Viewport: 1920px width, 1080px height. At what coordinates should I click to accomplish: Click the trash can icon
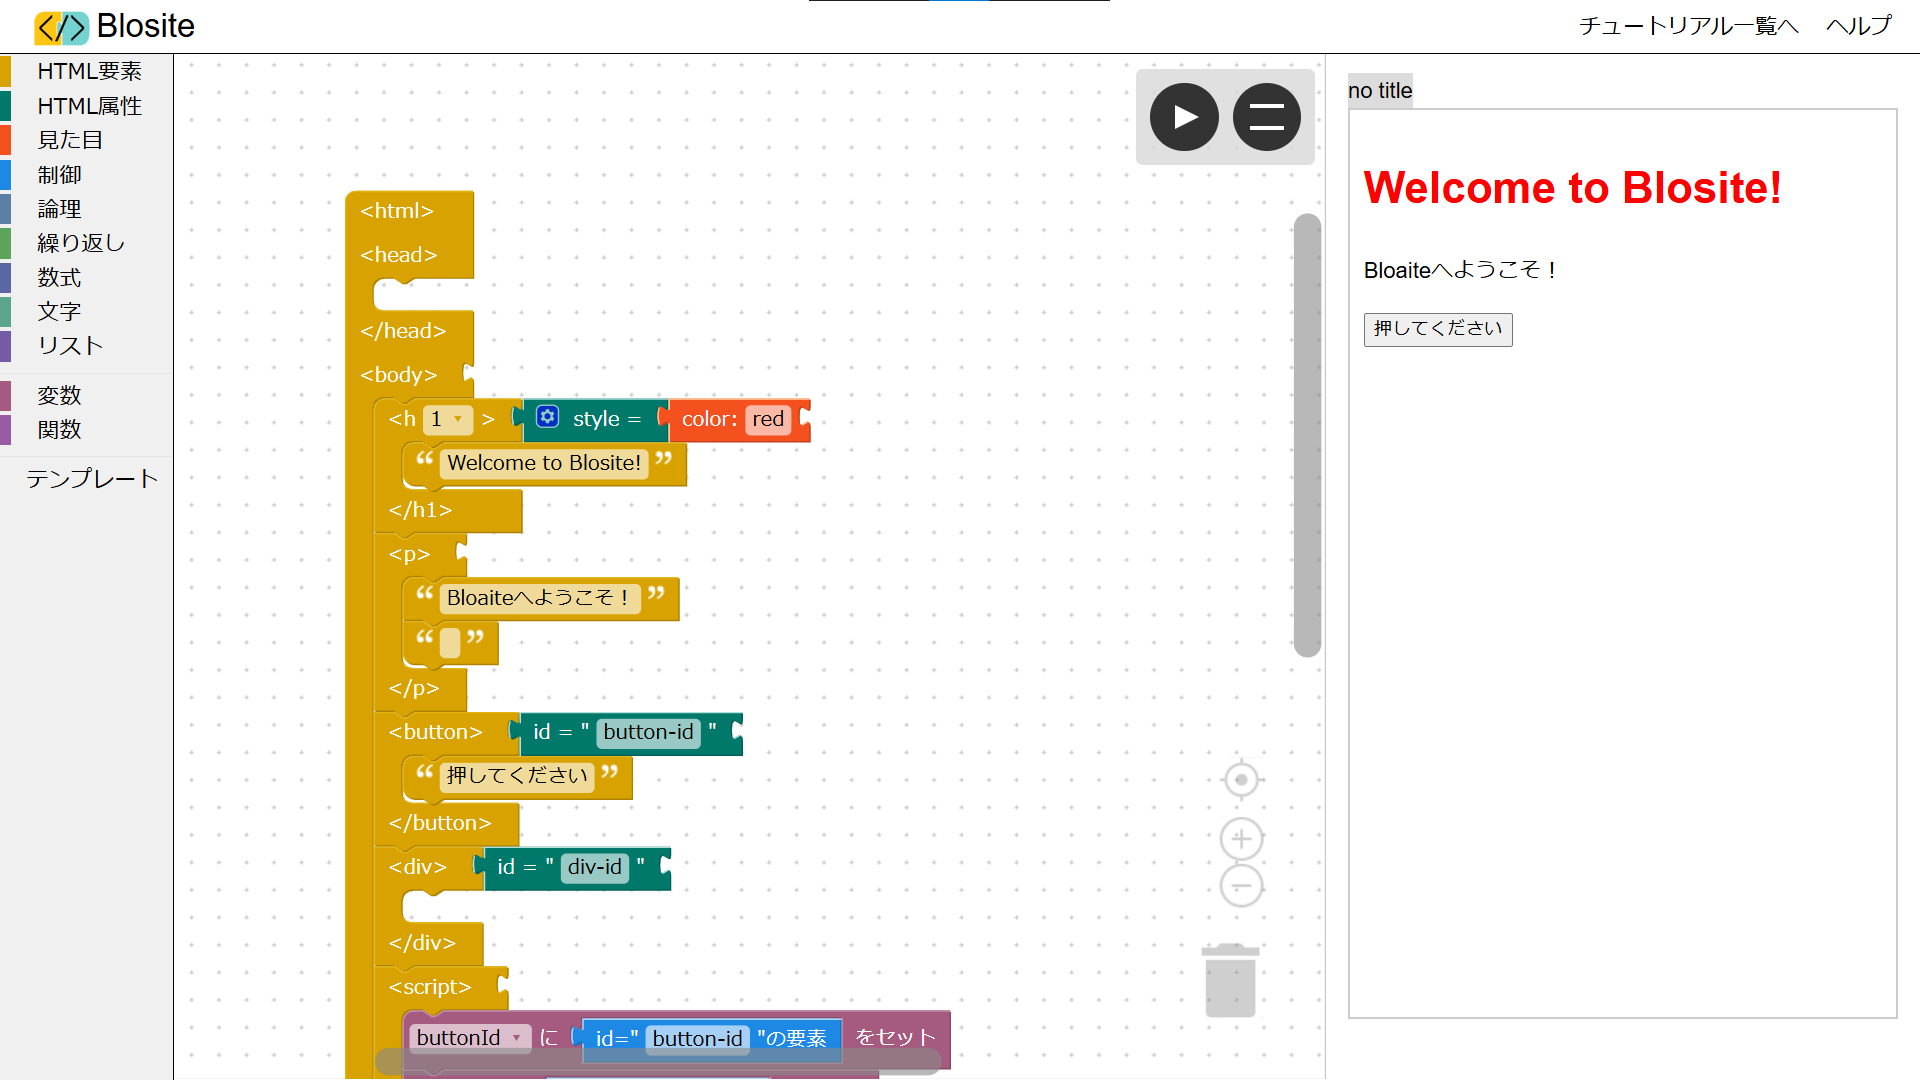point(1230,981)
